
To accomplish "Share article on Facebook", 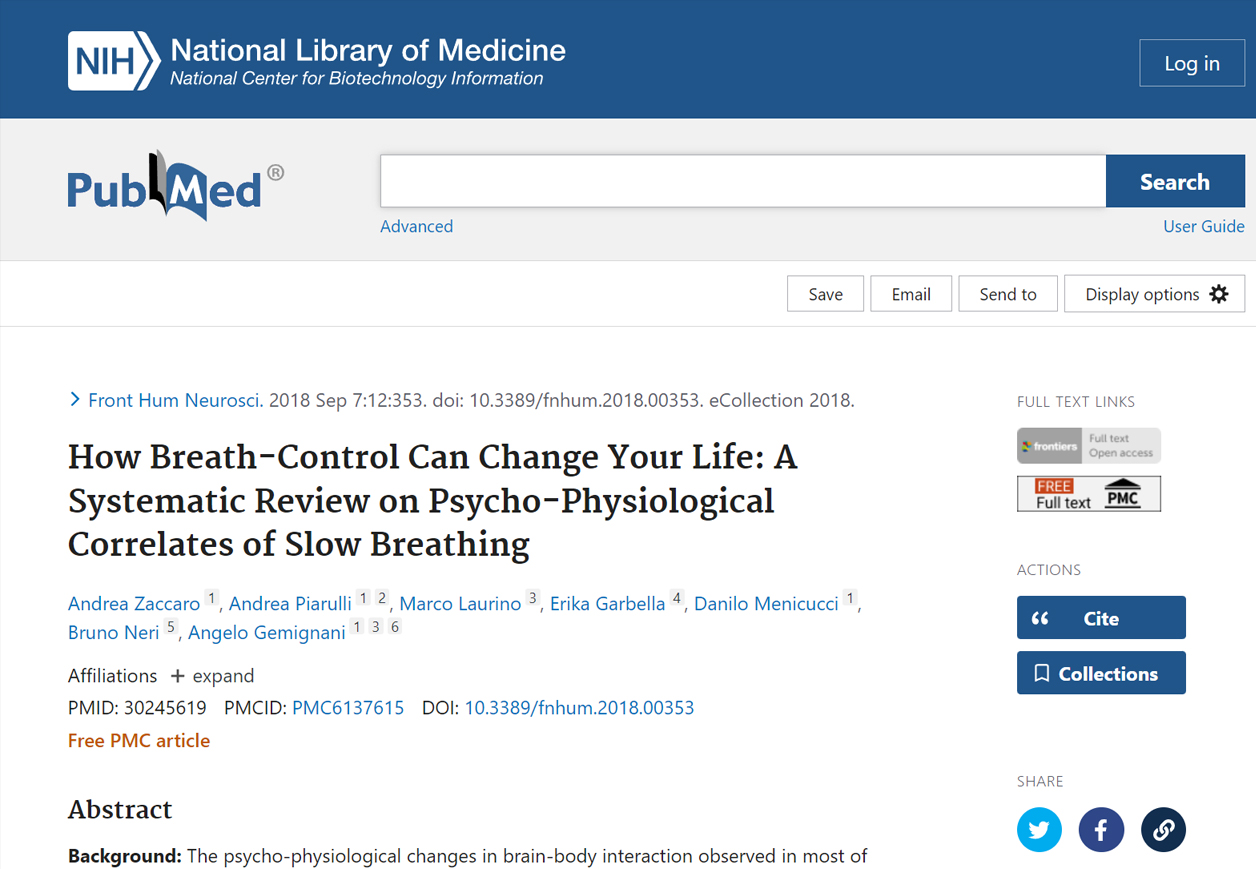I will point(1101,829).
